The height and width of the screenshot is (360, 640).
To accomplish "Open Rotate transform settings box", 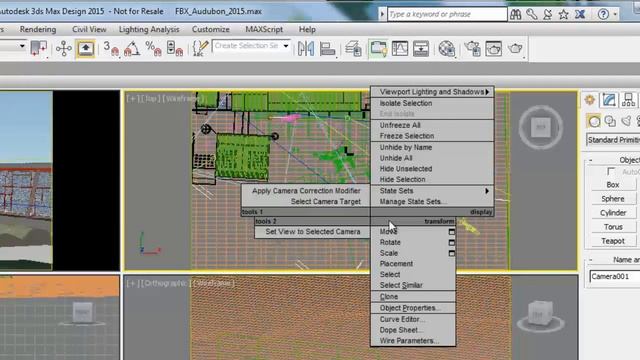I will point(451,242).
